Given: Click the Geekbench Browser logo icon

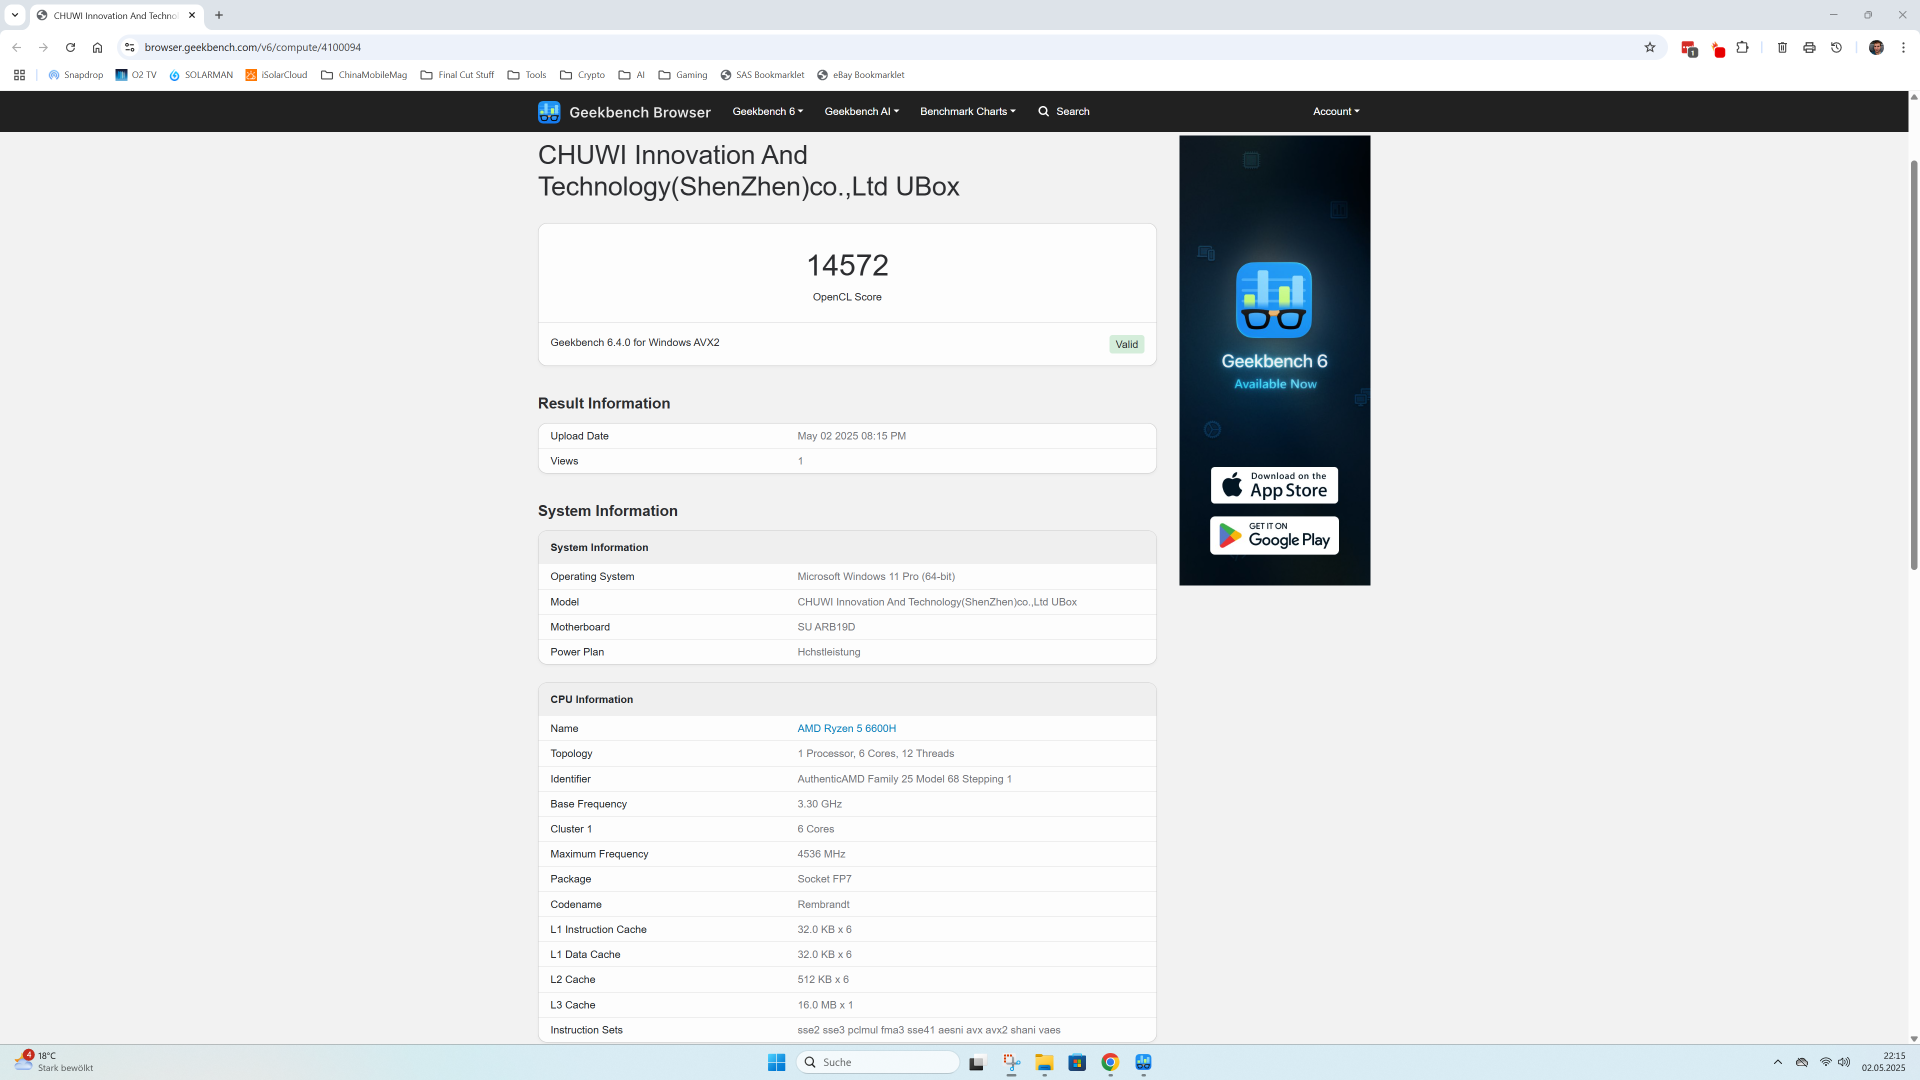Looking at the screenshot, I should point(549,112).
